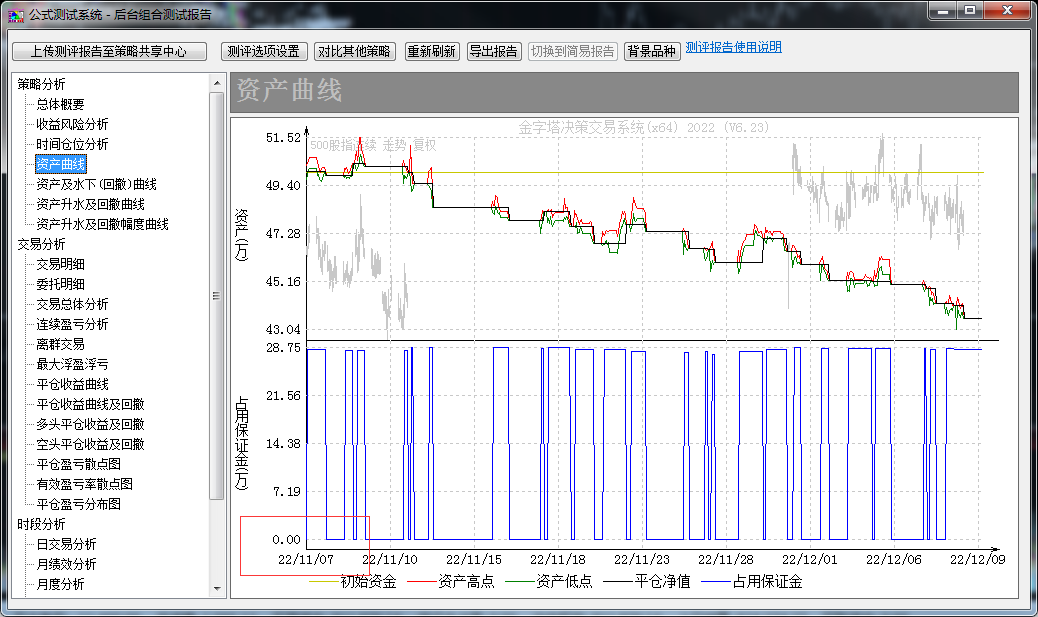Viewport: 1038px width, 617px height.
Task: Select 平仓盈亏散点图 from the list
Action: [x=78, y=464]
